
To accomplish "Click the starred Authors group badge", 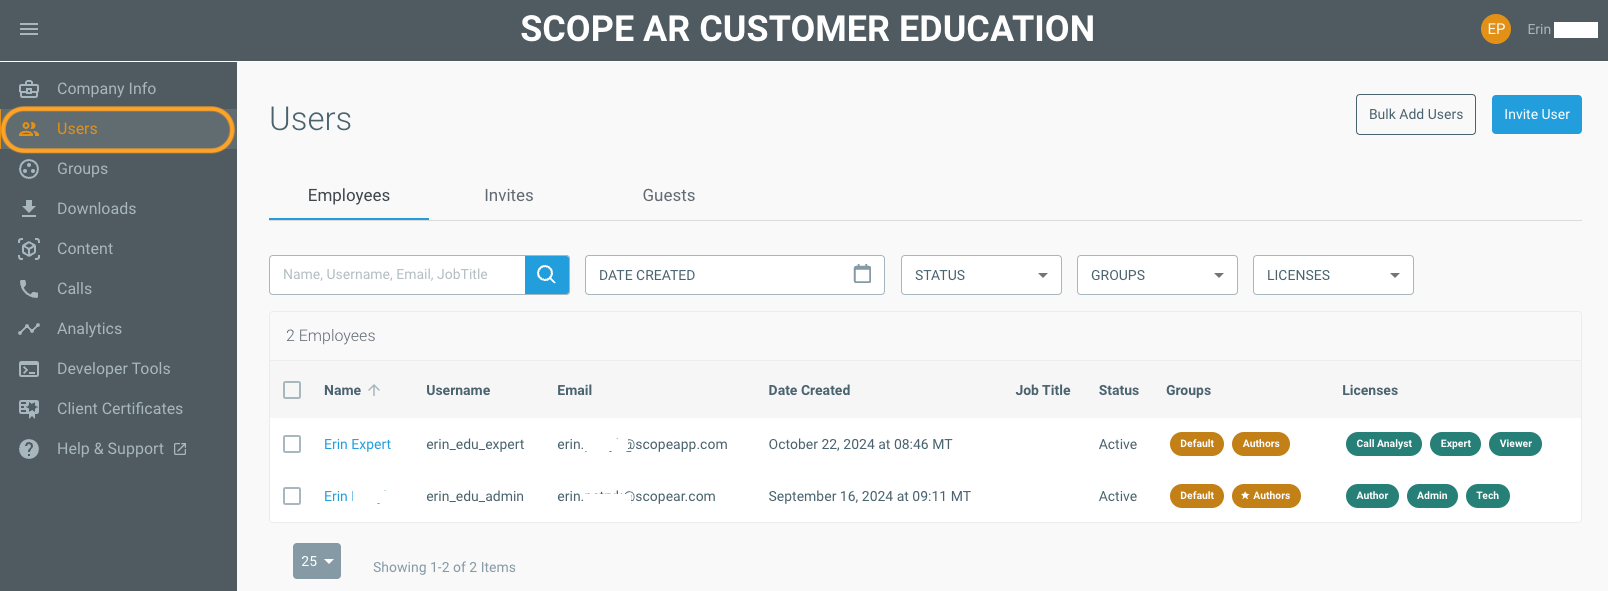I will [x=1266, y=496].
